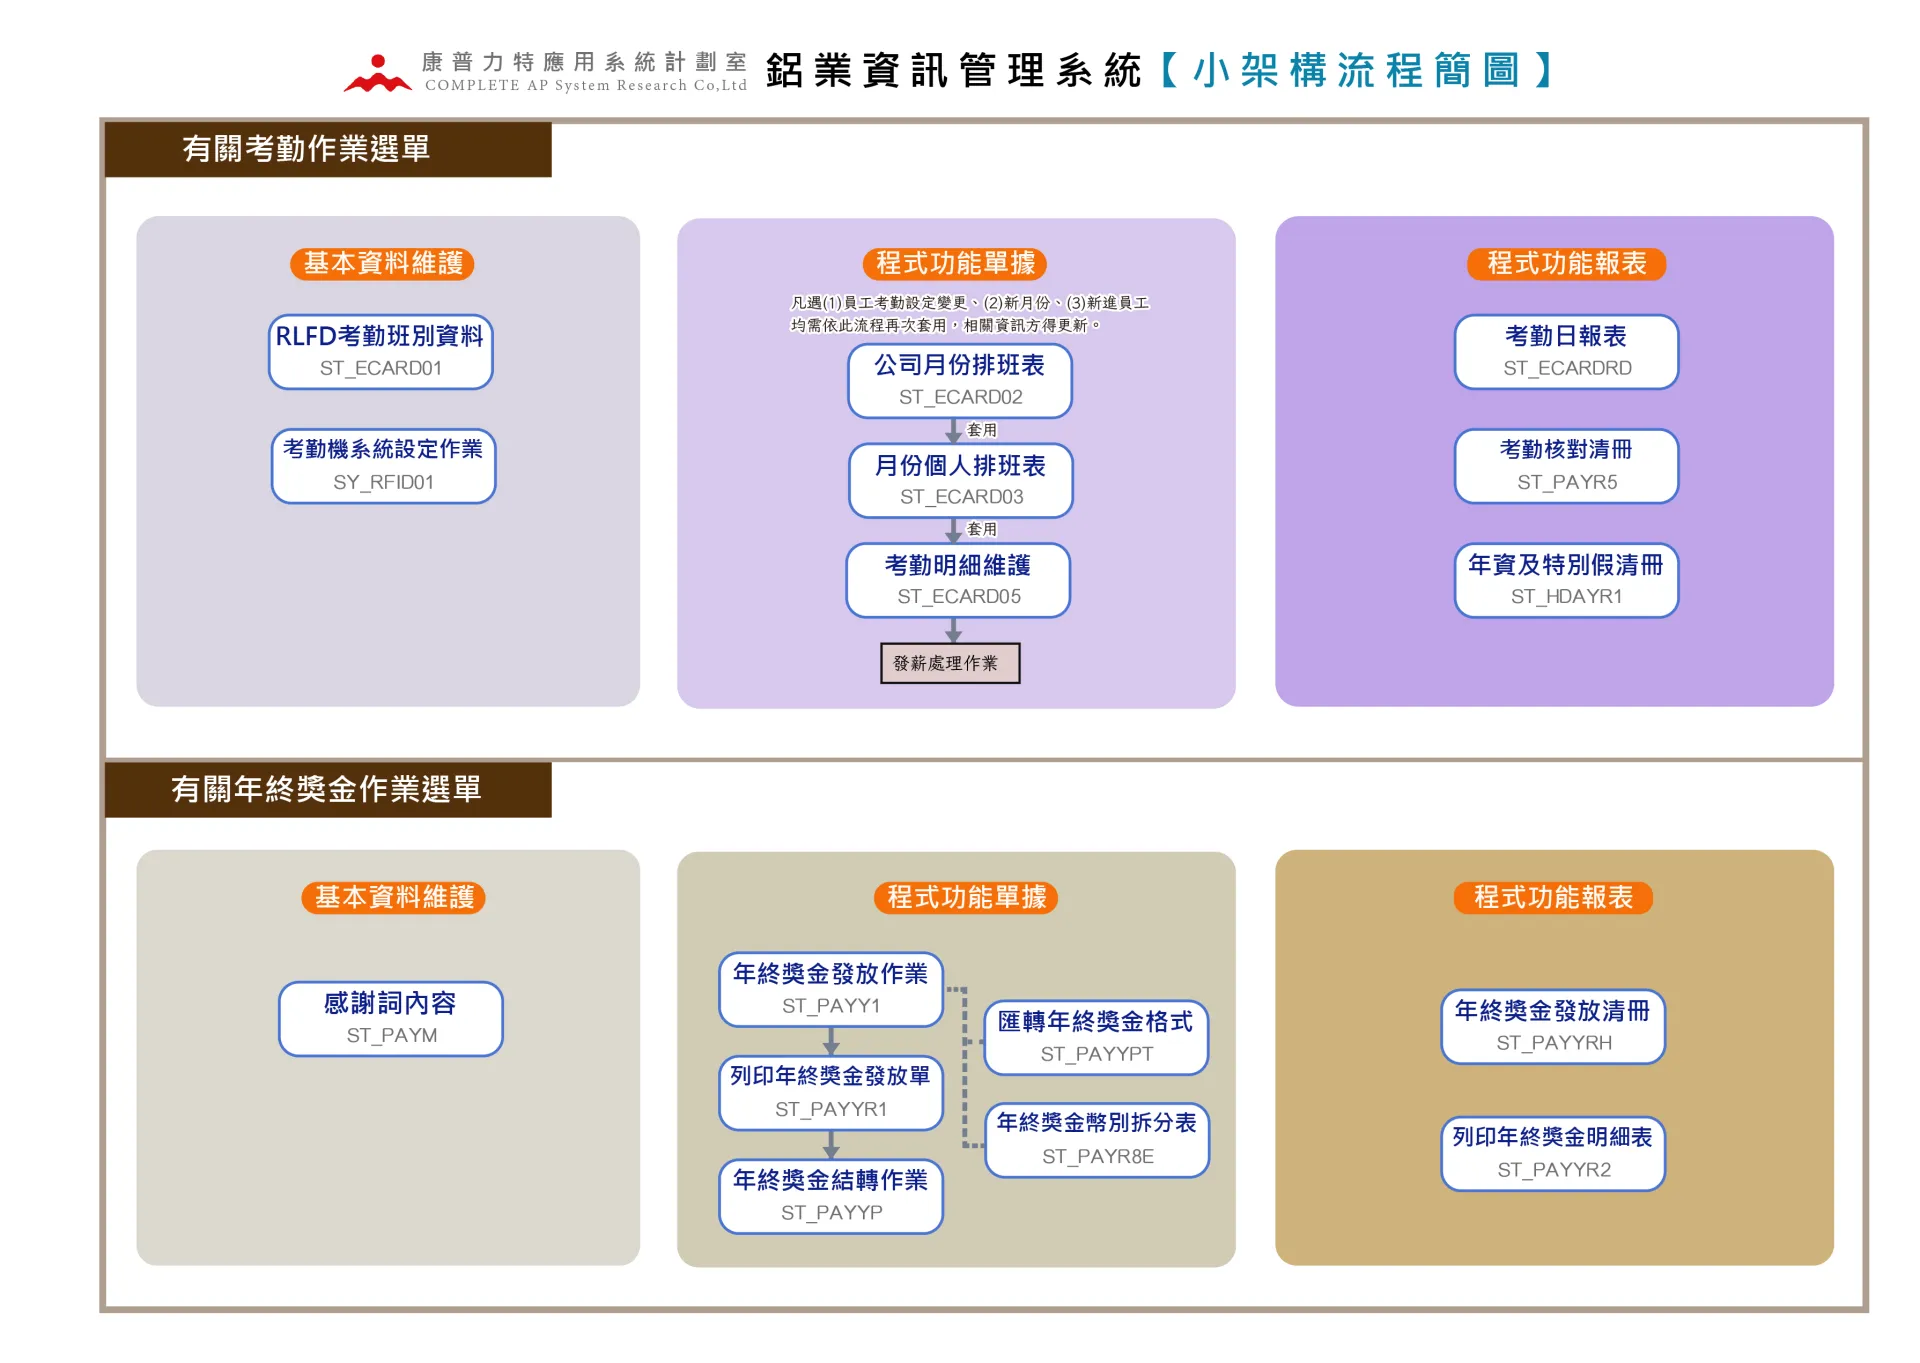The width and height of the screenshot is (1920, 1363).
Task: Open 年終獎金結轉作業 ST_PAYYP
Action: coord(831,1196)
